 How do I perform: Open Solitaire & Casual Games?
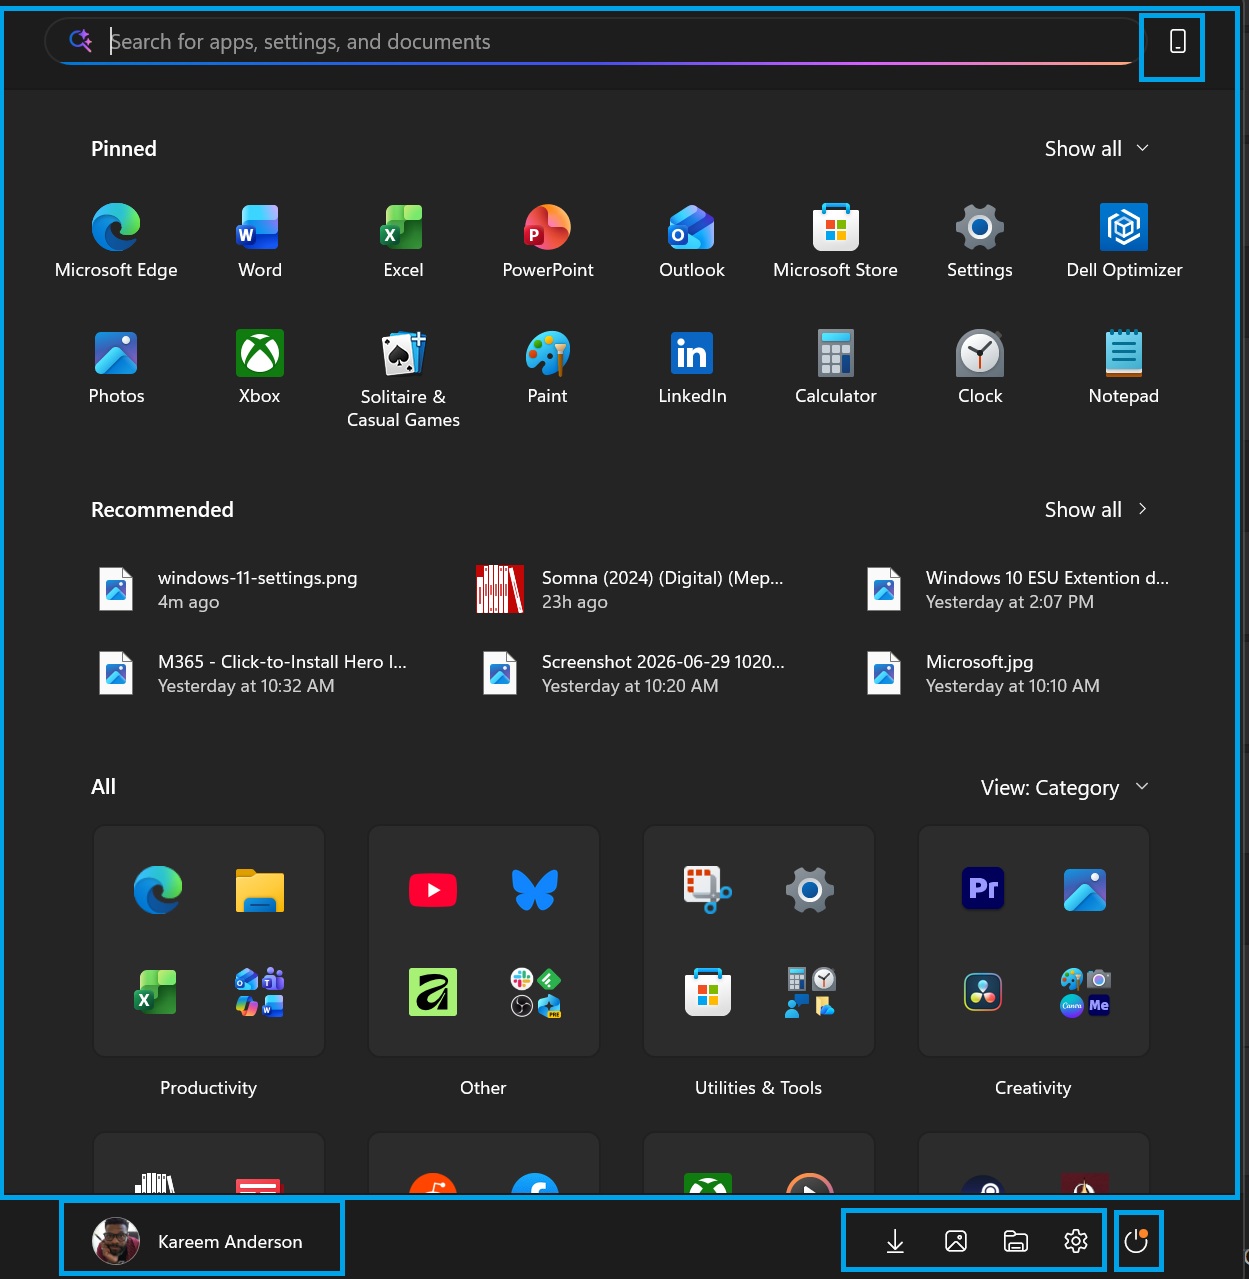coord(403,380)
